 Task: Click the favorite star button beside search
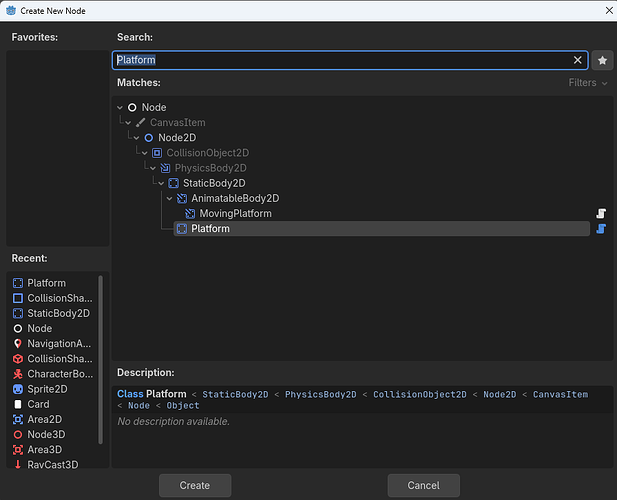pyautogui.click(x=602, y=60)
